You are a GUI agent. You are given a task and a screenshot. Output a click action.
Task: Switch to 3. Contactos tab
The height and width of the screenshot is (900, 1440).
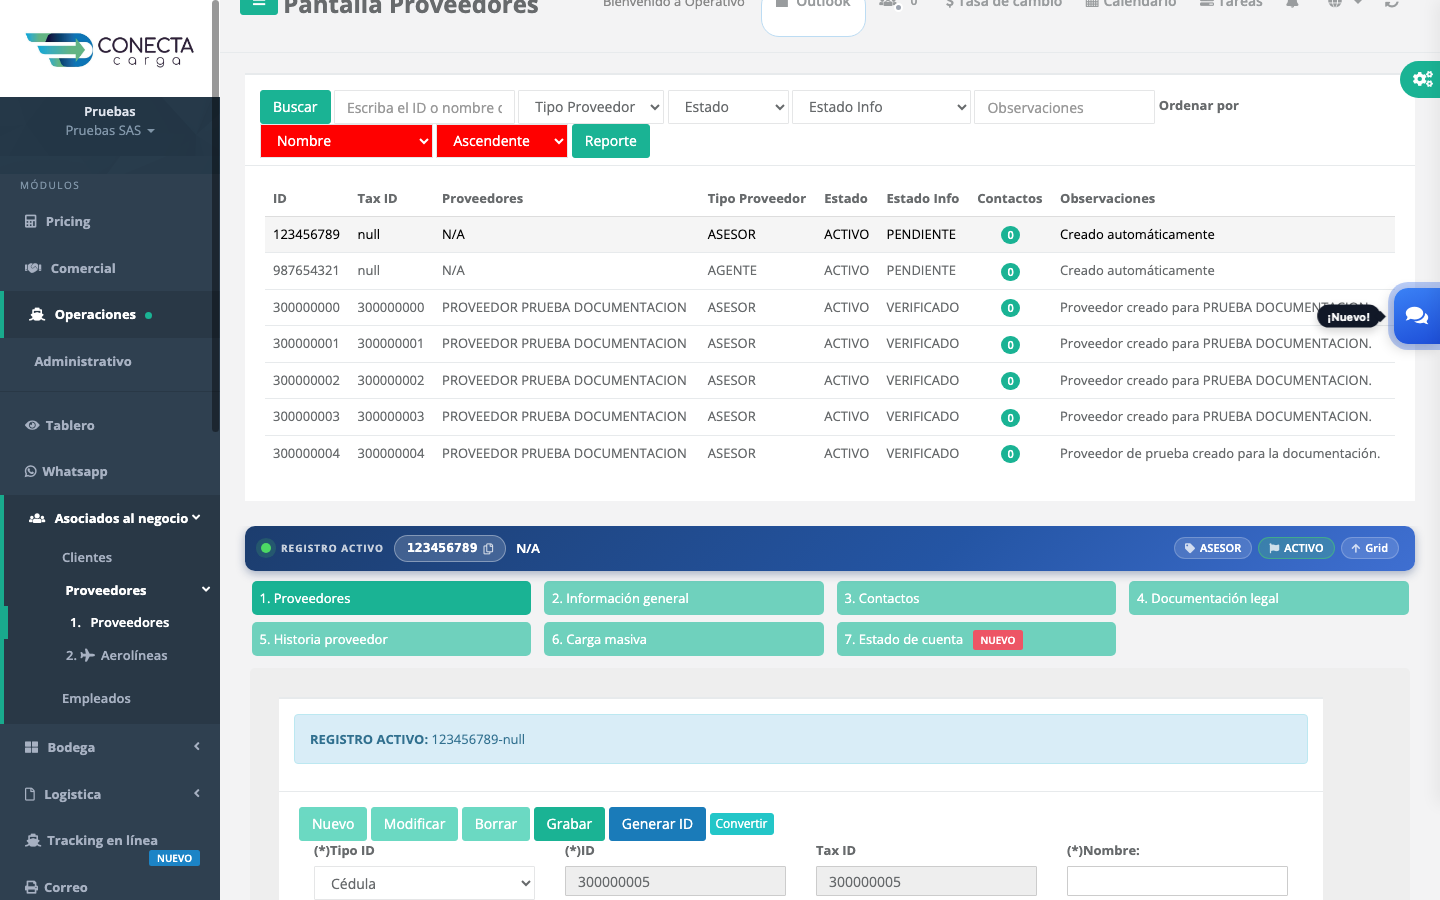tap(976, 598)
